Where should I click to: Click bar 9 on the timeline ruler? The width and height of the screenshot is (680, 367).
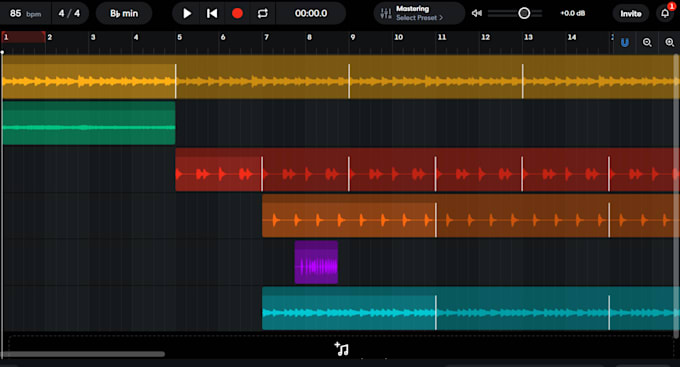click(x=353, y=37)
